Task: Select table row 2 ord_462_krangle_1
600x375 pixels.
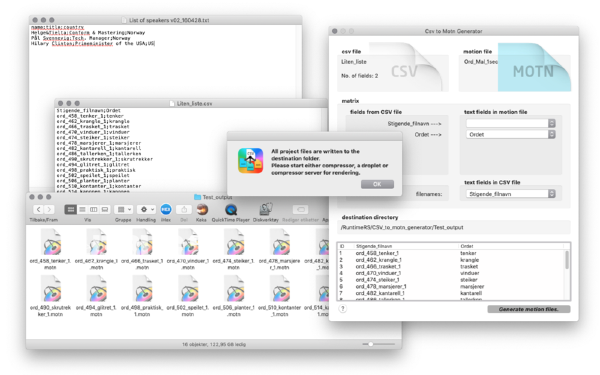Action: 451,260
